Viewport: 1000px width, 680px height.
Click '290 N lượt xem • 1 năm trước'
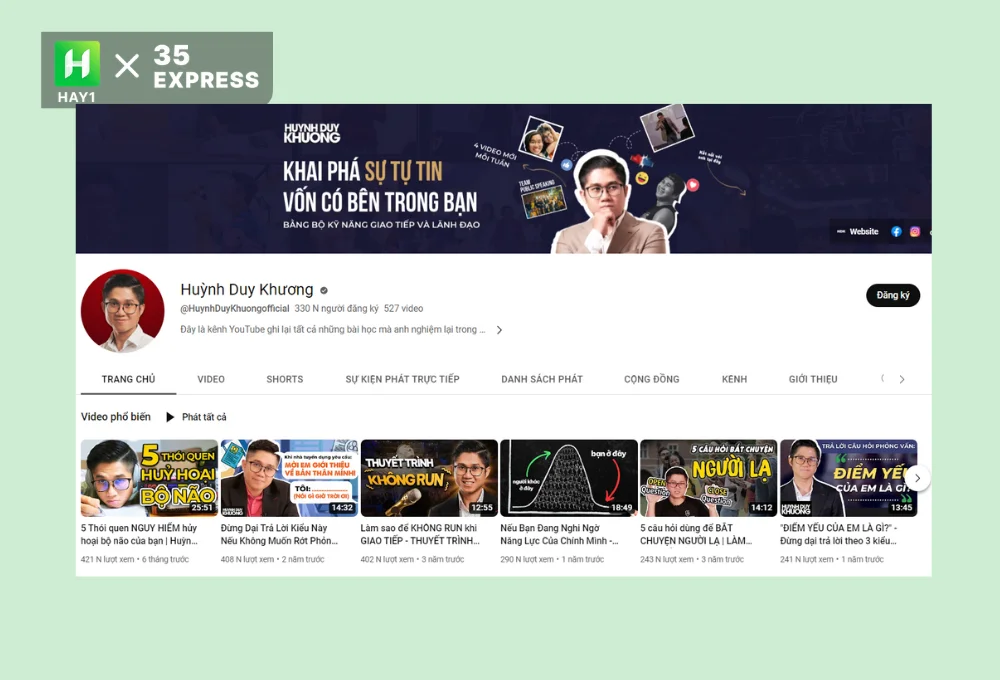coord(552,559)
